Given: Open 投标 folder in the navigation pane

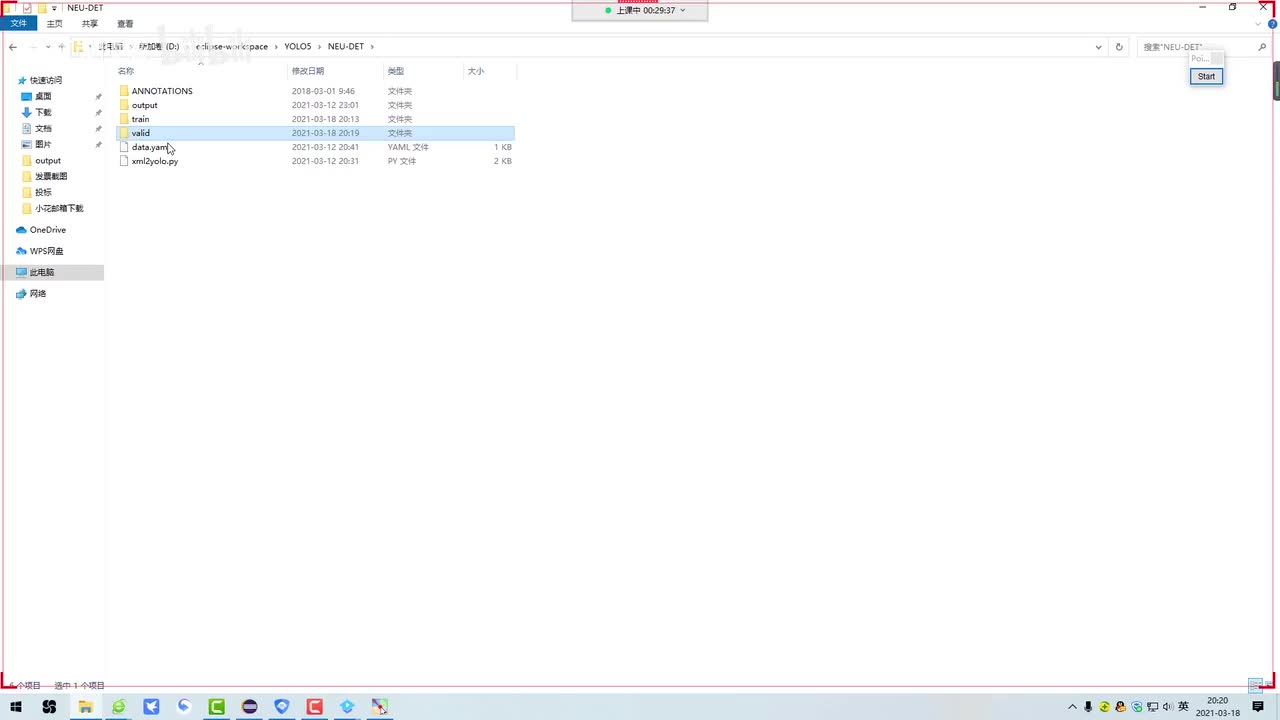Looking at the screenshot, I should tap(43, 193).
